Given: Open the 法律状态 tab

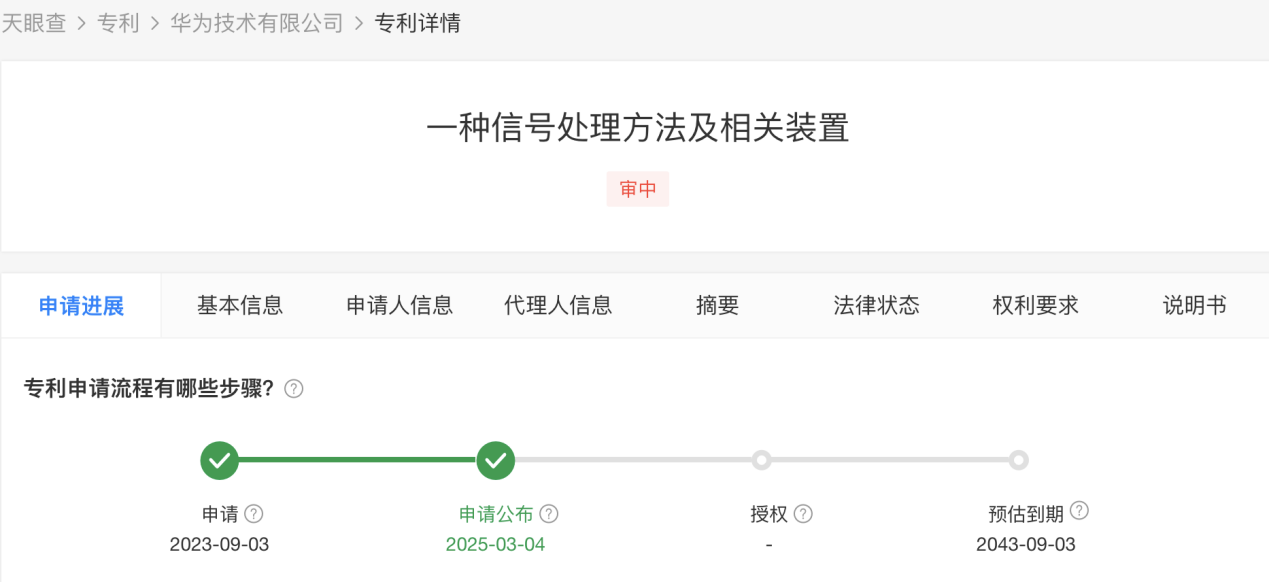Looking at the screenshot, I should [876, 306].
